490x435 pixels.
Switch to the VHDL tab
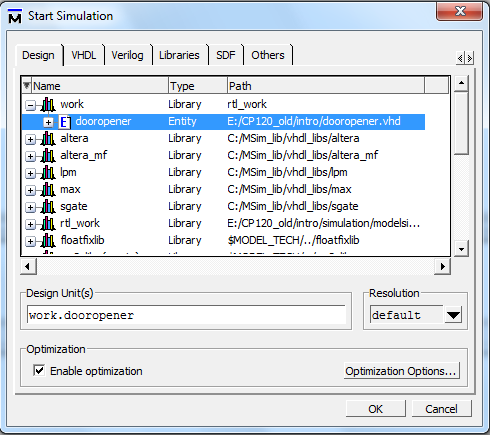click(x=84, y=55)
